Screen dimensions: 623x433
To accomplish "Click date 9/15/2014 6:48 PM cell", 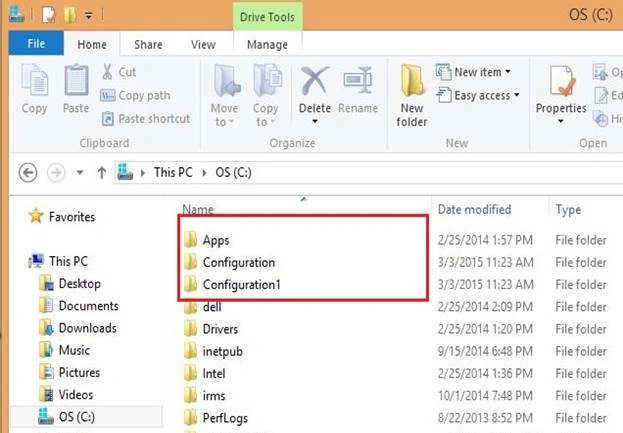I will [x=485, y=351].
